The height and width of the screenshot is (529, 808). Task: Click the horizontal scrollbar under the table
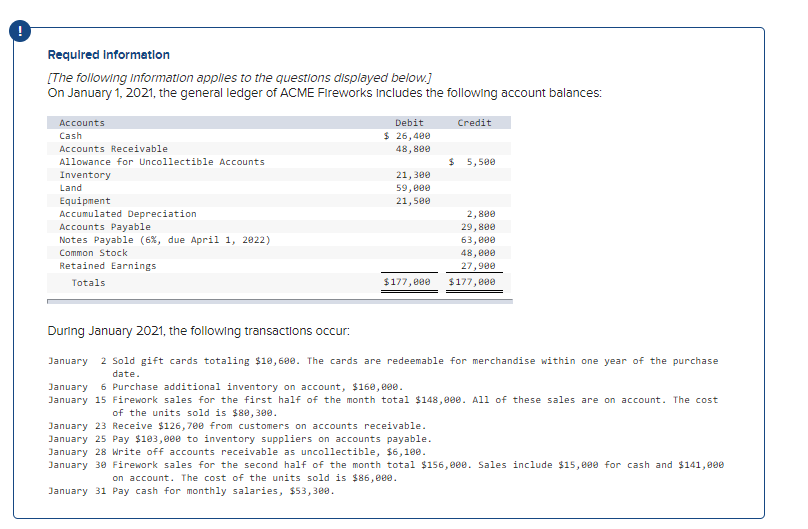coord(280,301)
